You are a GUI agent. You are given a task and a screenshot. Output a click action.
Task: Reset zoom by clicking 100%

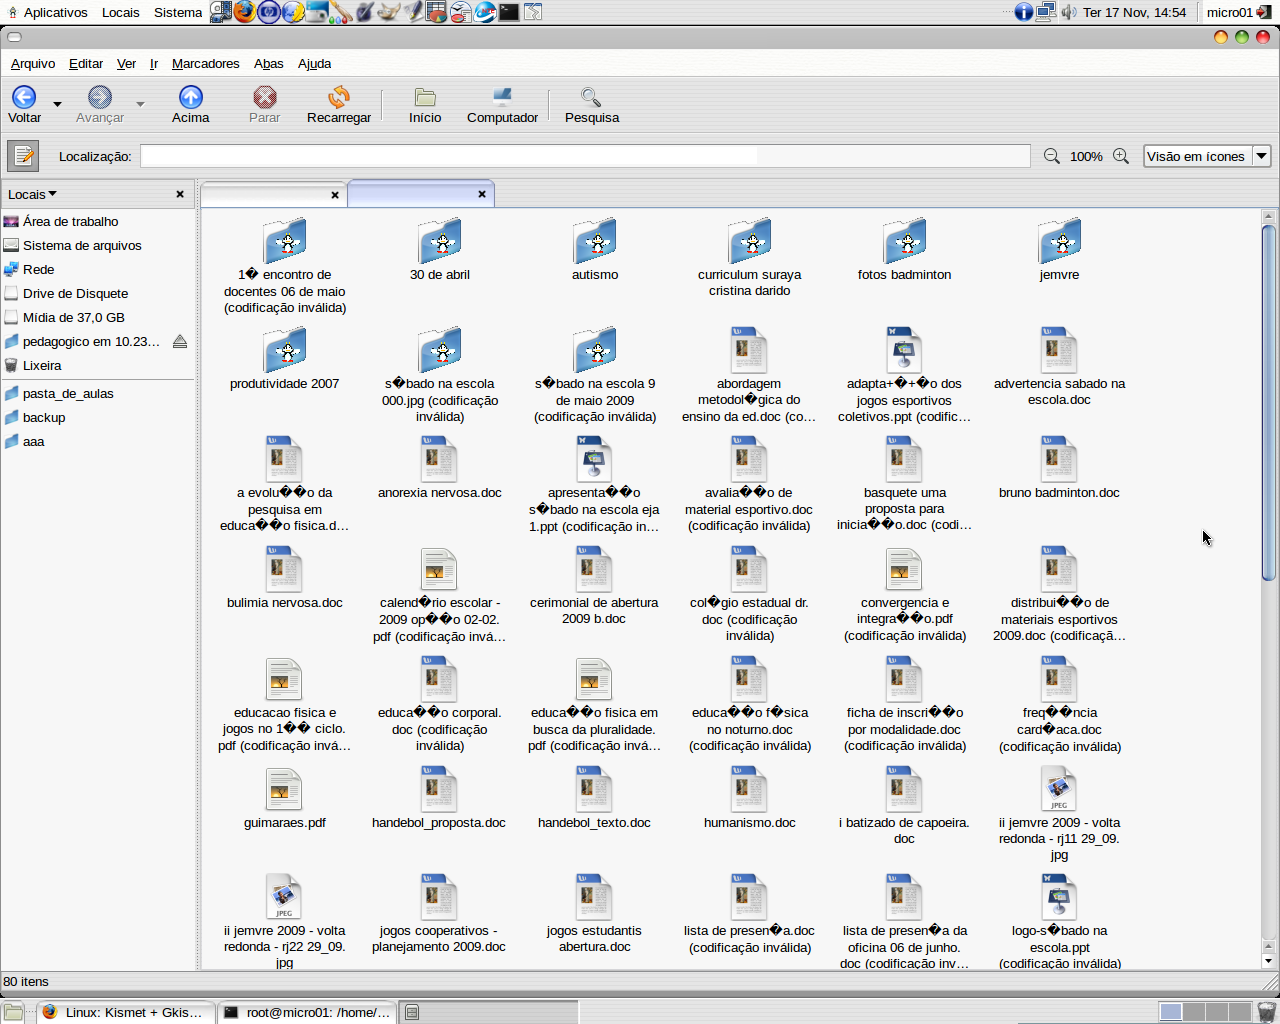(1086, 157)
